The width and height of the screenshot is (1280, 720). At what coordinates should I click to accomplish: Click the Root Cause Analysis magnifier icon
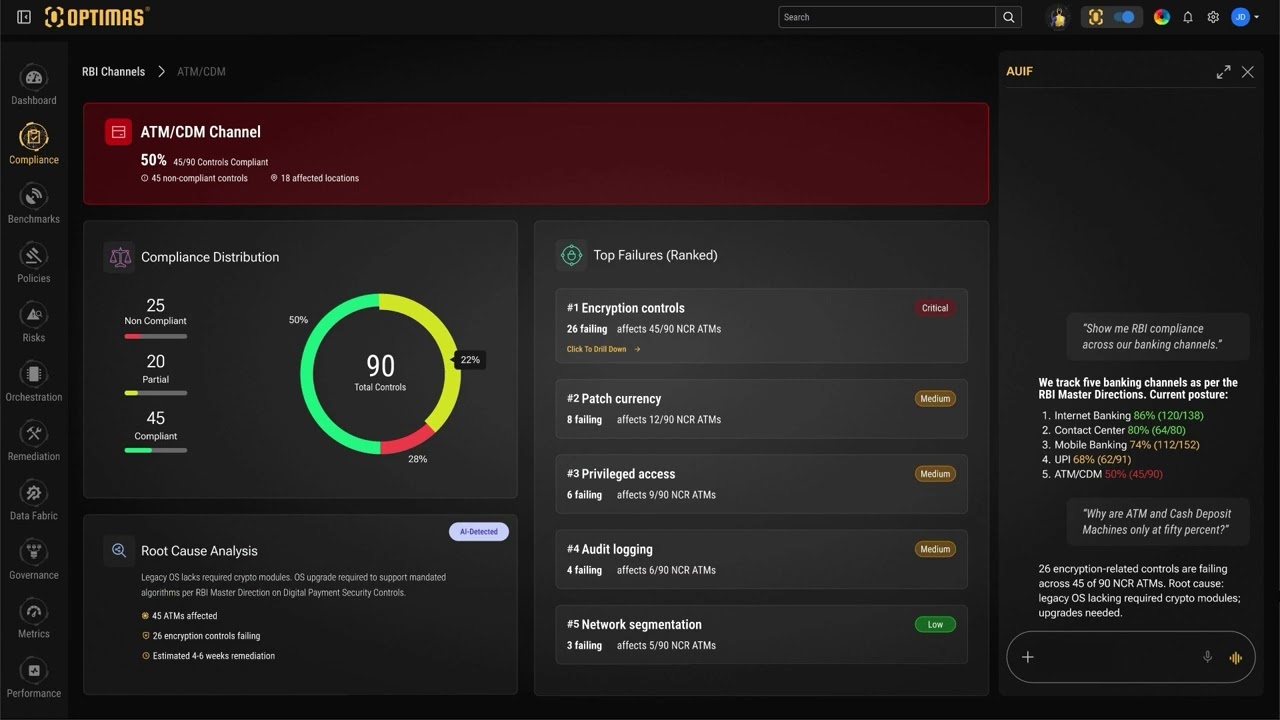coord(119,550)
